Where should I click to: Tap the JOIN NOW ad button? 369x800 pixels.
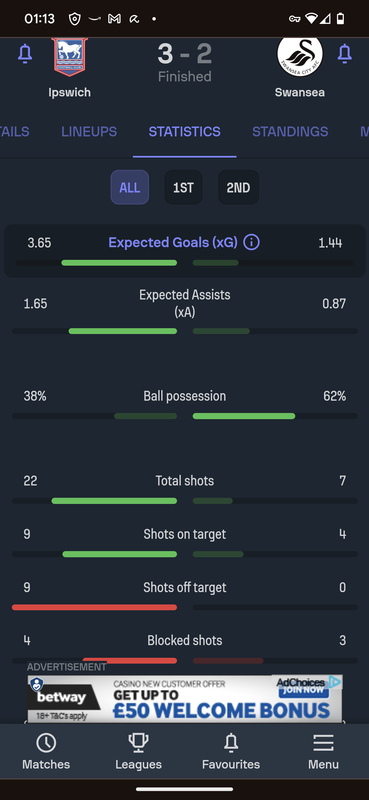[304, 690]
